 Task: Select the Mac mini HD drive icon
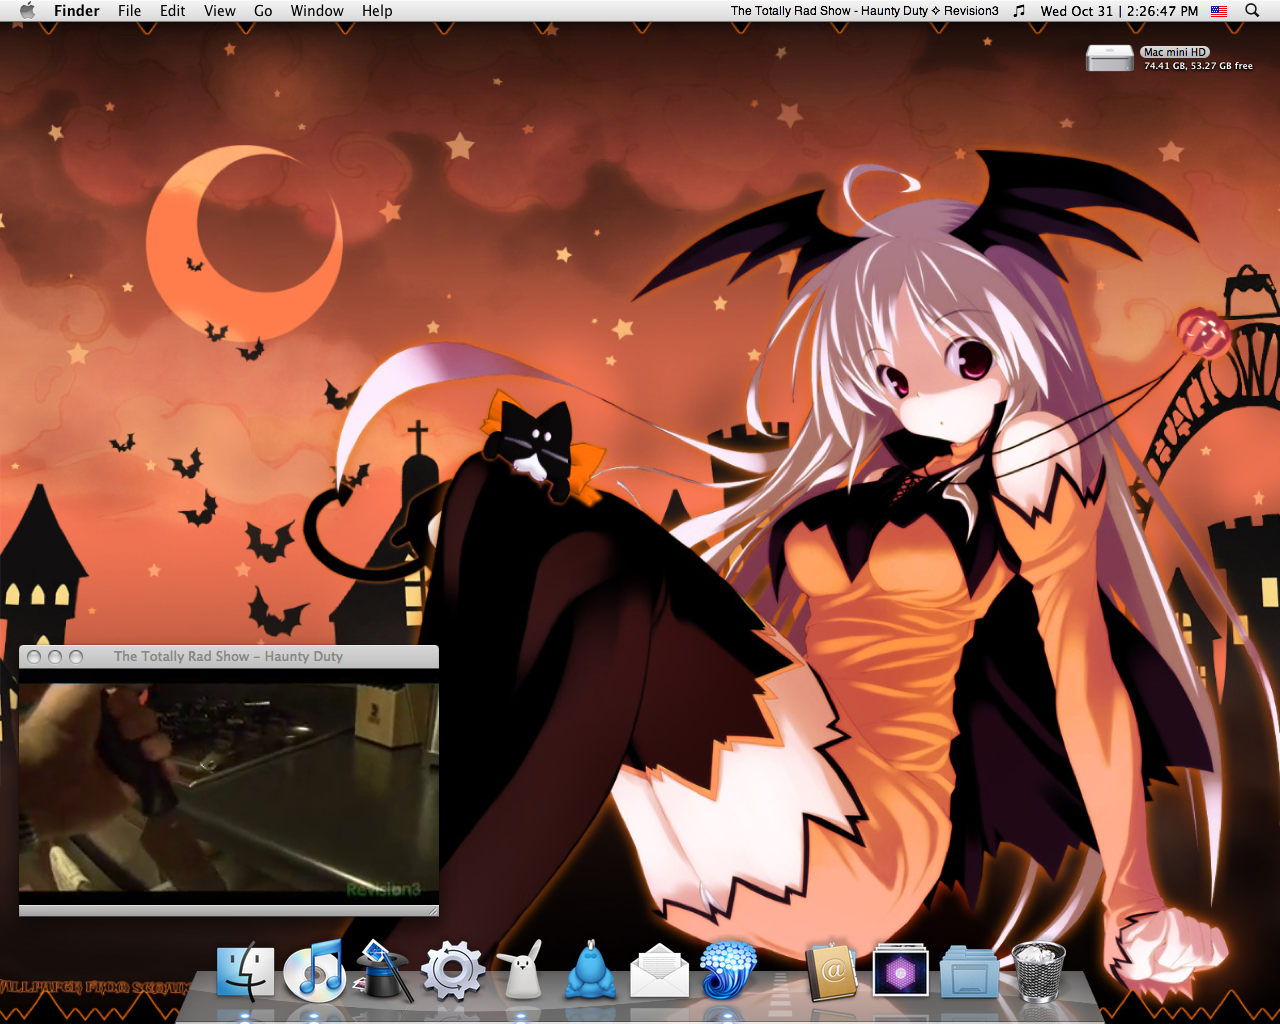point(1110,58)
